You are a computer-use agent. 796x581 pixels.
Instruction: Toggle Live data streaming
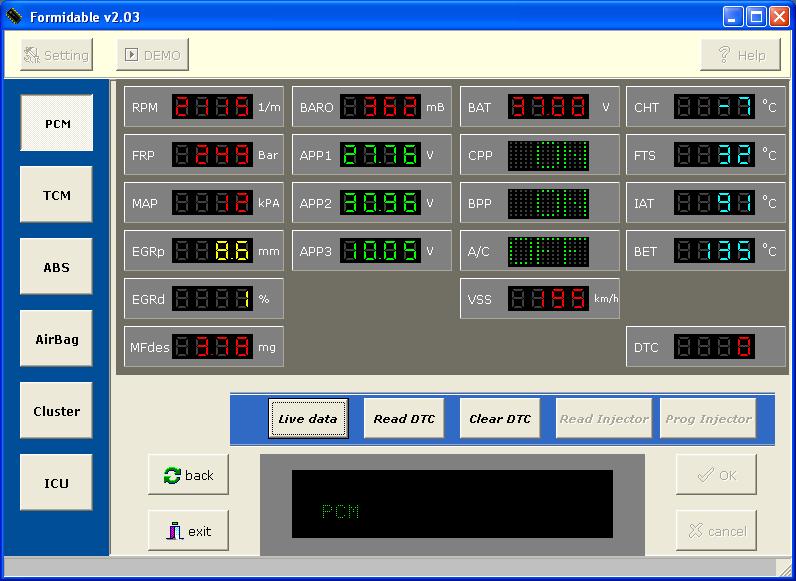(x=308, y=419)
